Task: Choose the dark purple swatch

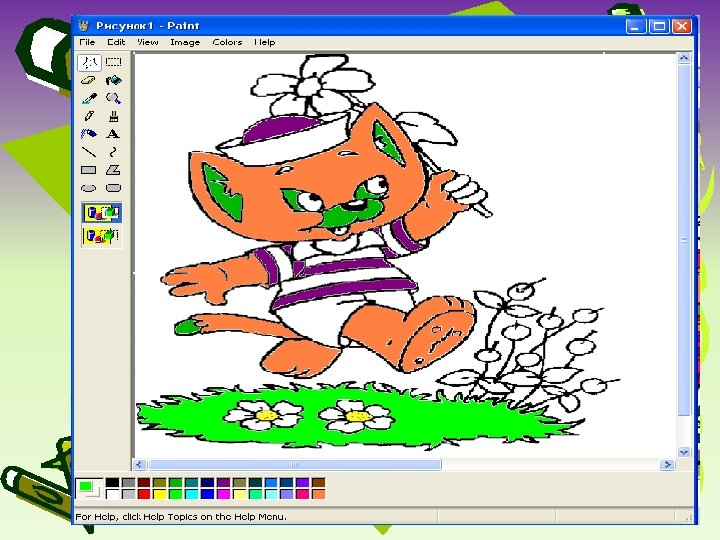Action: (223, 482)
